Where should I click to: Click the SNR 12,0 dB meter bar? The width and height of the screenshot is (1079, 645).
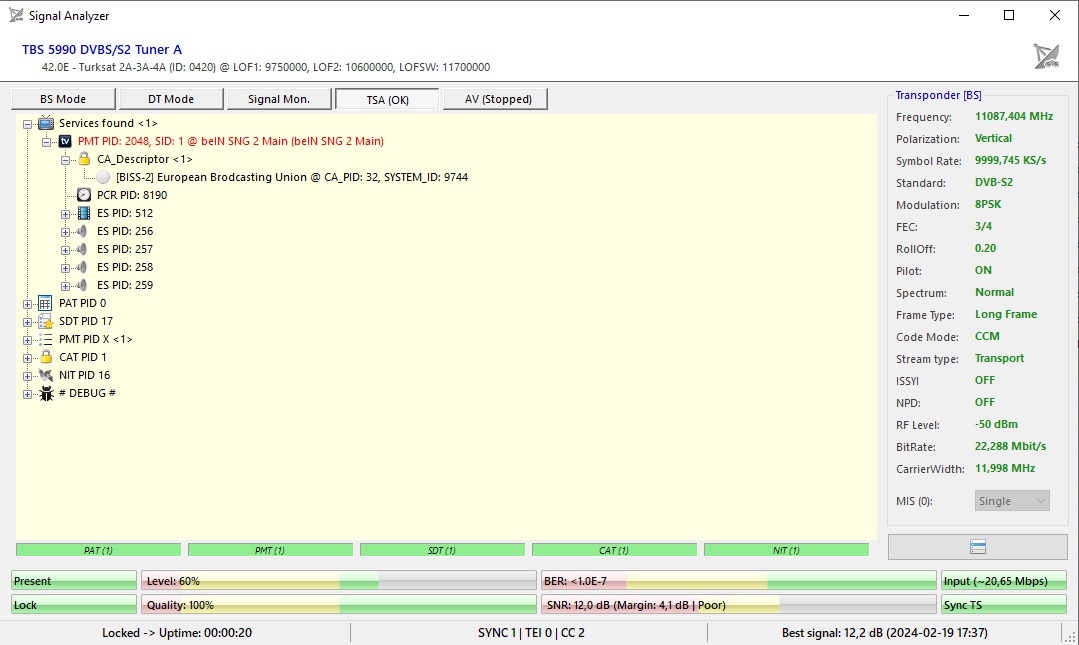738,605
